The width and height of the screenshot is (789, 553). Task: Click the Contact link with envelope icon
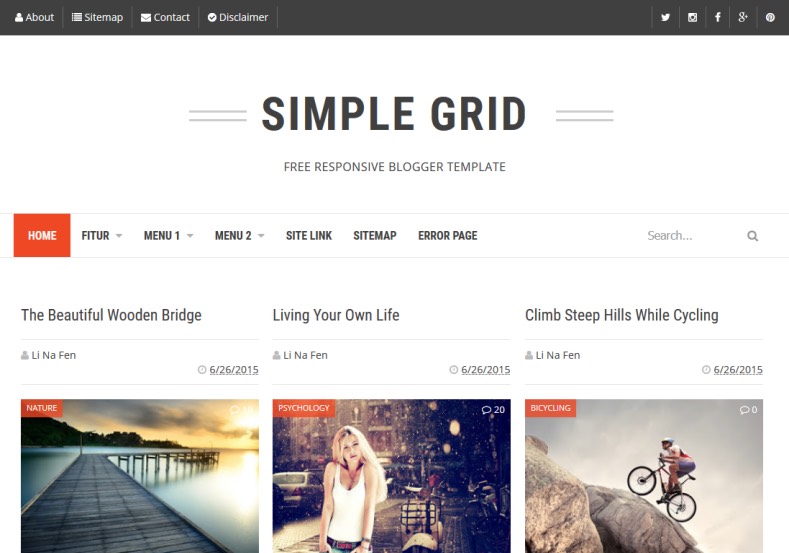(x=165, y=17)
